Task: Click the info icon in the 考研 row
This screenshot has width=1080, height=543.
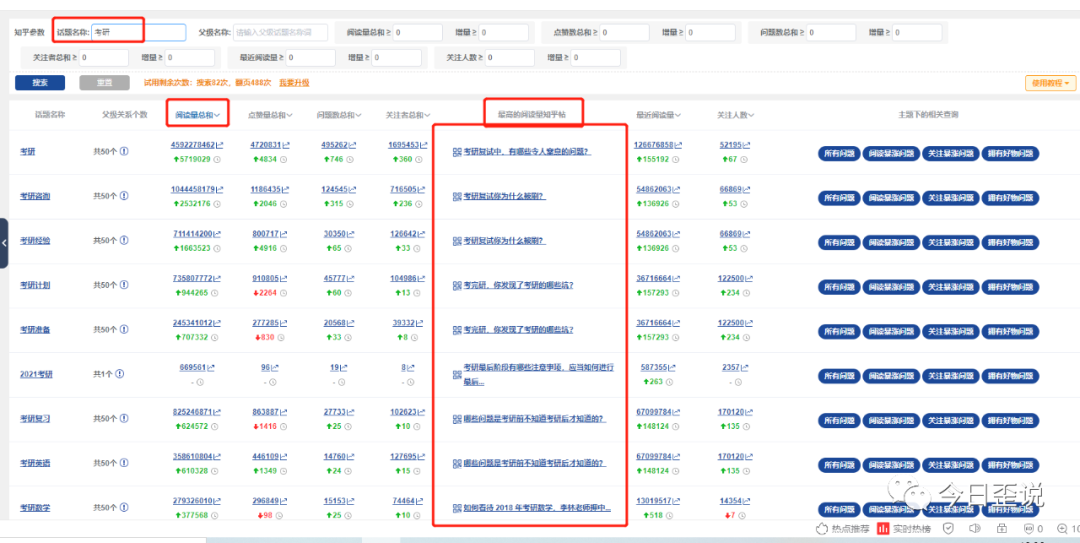Action: [124, 152]
